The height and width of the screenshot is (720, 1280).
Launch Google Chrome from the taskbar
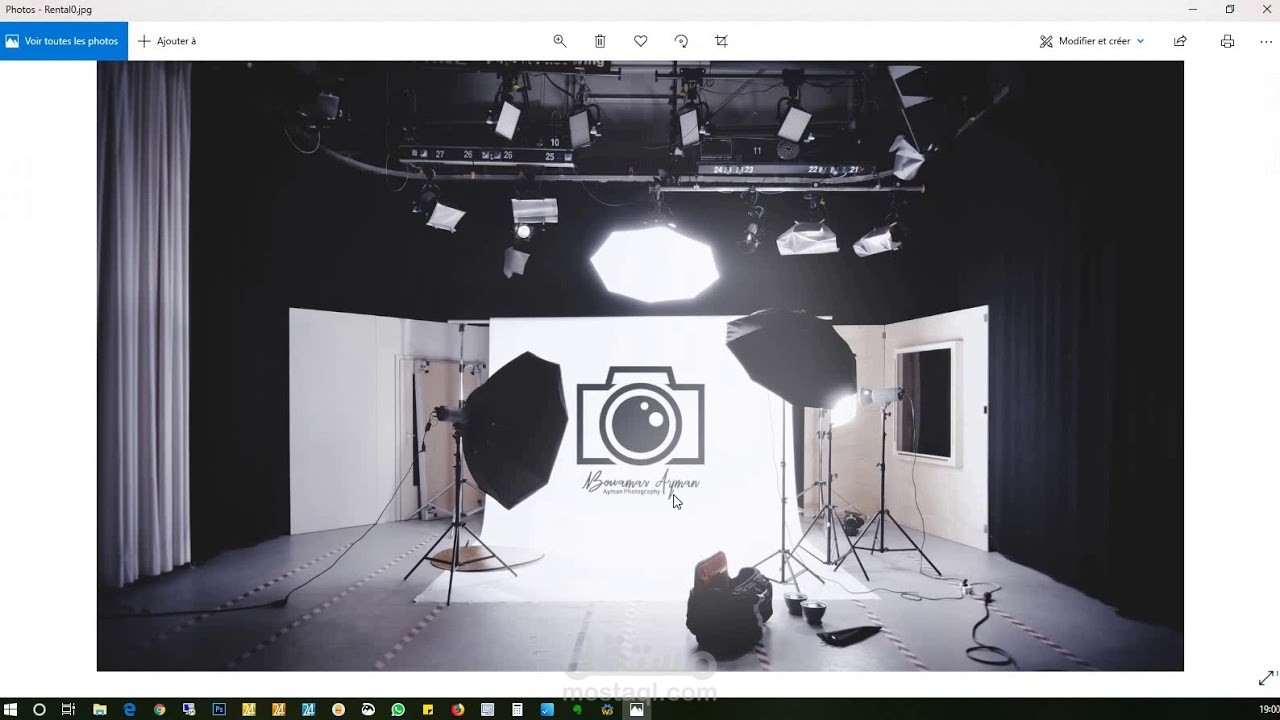pyautogui.click(x=159, y=710)
